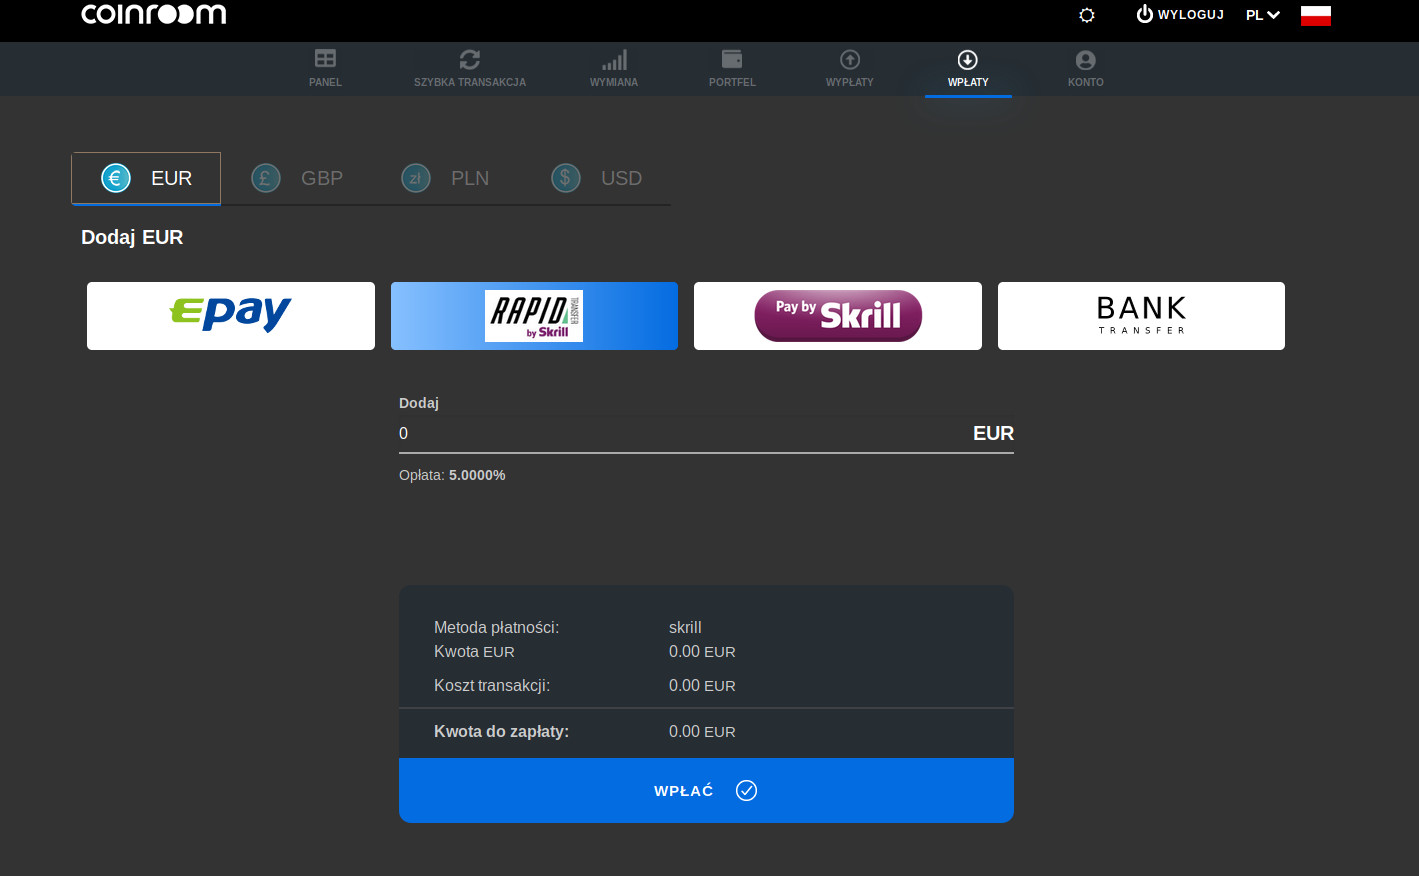Click the skrill payment method value
Screen dimensions: 1419x876
[685, 627]
